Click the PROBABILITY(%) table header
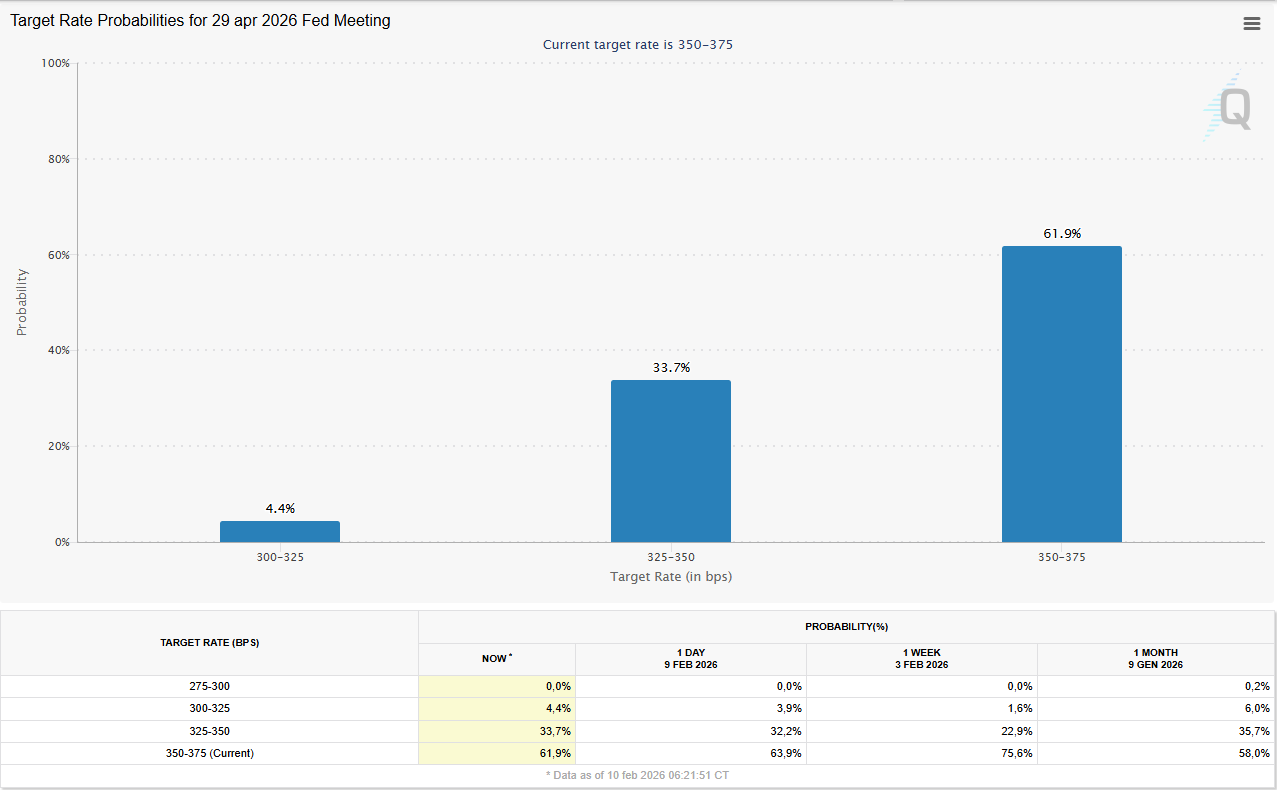The image size is (1277, 790). [846, 627]
